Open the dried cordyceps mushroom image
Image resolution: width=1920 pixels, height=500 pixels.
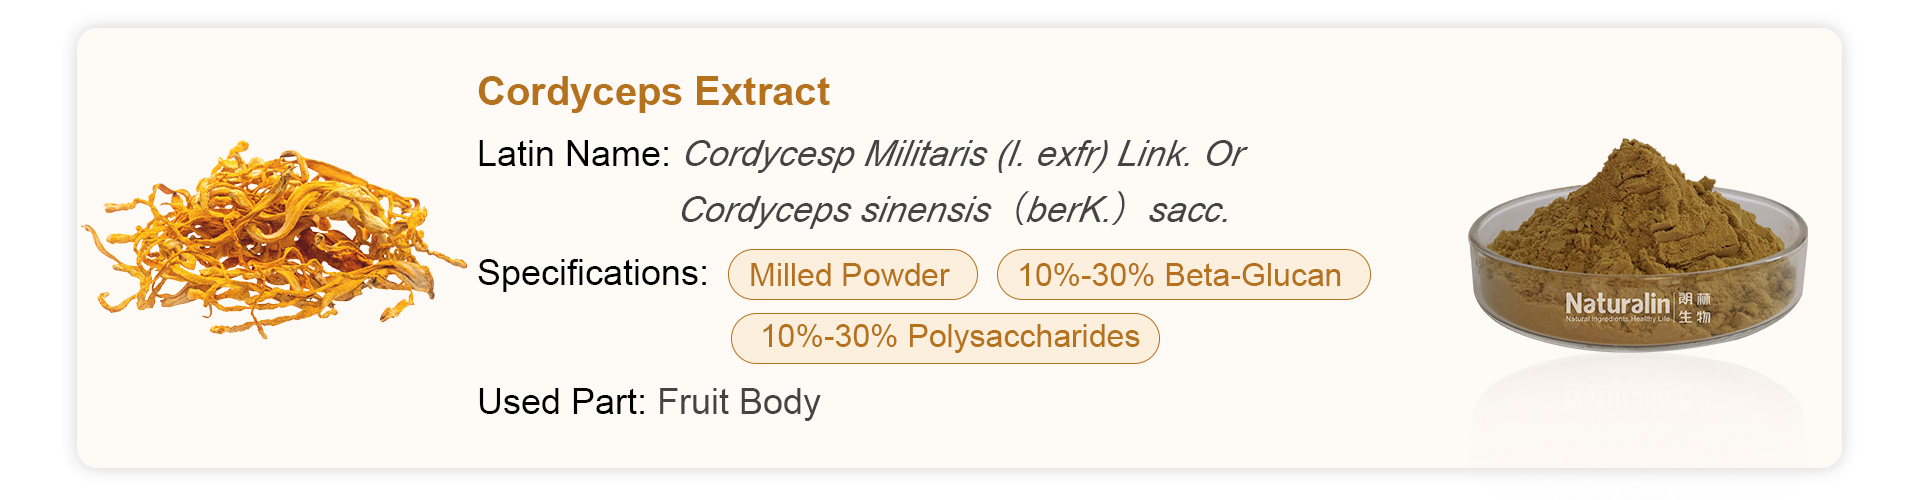(x=270, y=240)
